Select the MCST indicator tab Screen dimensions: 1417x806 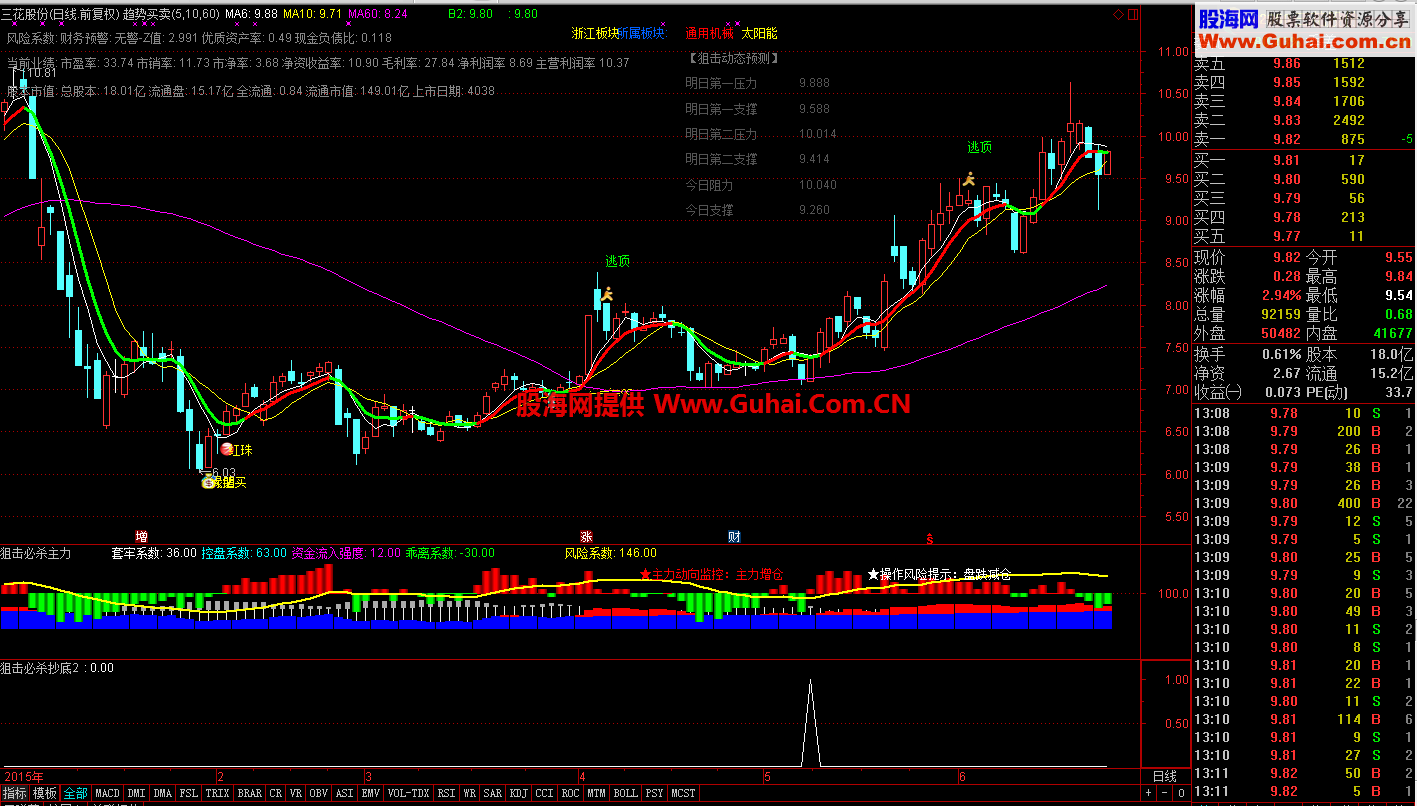(x=683, y=793)
